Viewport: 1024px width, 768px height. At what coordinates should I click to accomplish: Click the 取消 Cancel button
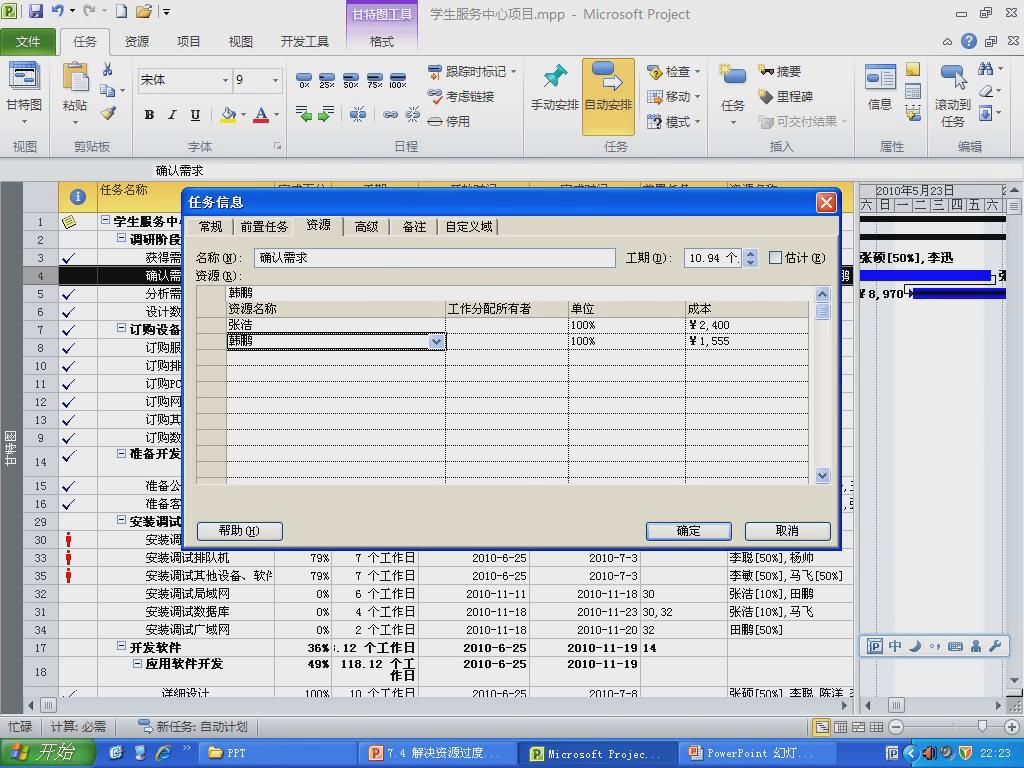coord(787,531)
